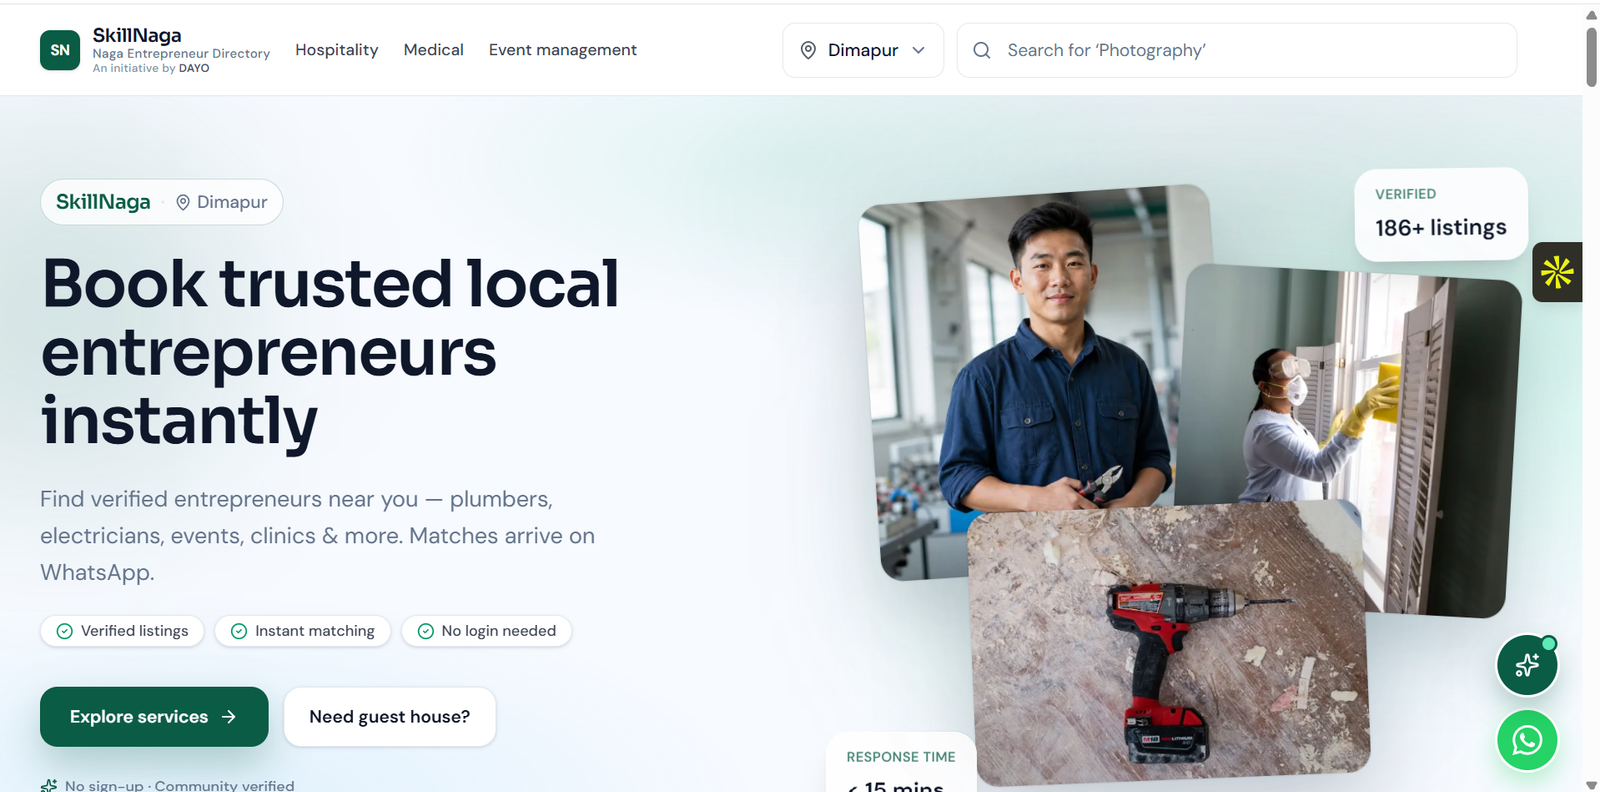Open the Event management category
The width and height of the screenshot is (1600, 792).
click(x=563, y=50)
